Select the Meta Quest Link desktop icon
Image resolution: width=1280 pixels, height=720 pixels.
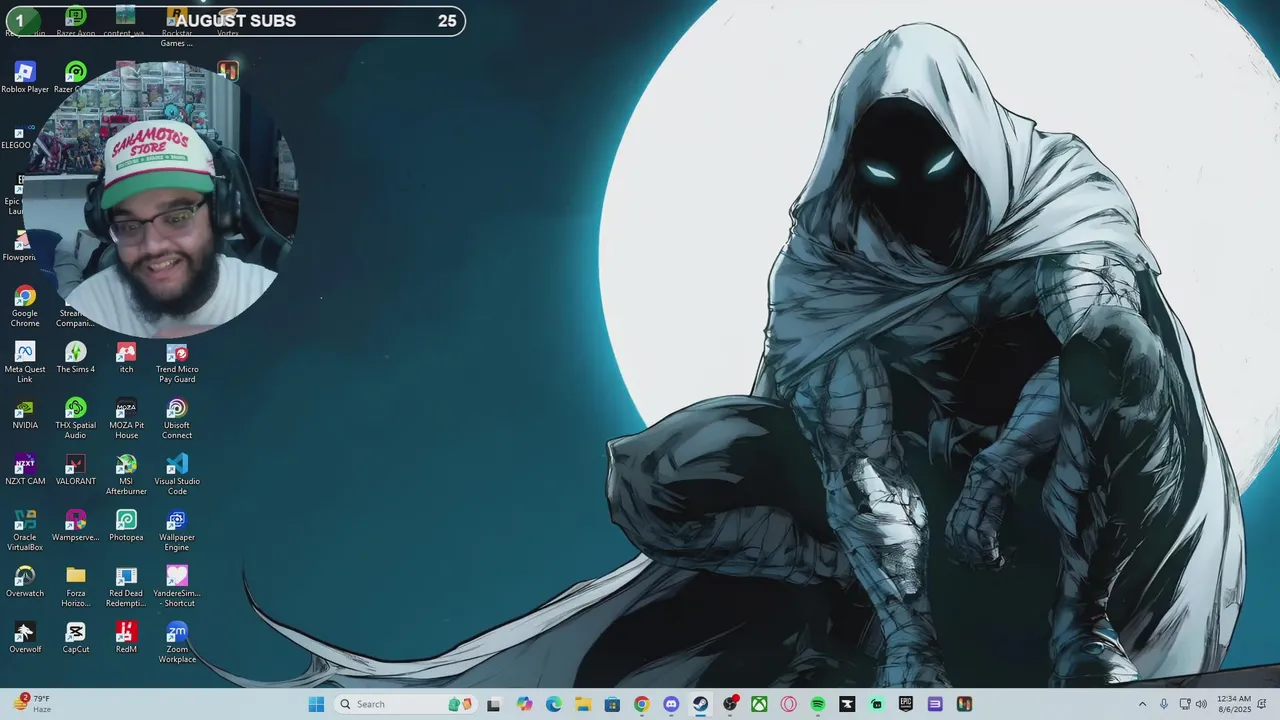(x=25, y=362)
